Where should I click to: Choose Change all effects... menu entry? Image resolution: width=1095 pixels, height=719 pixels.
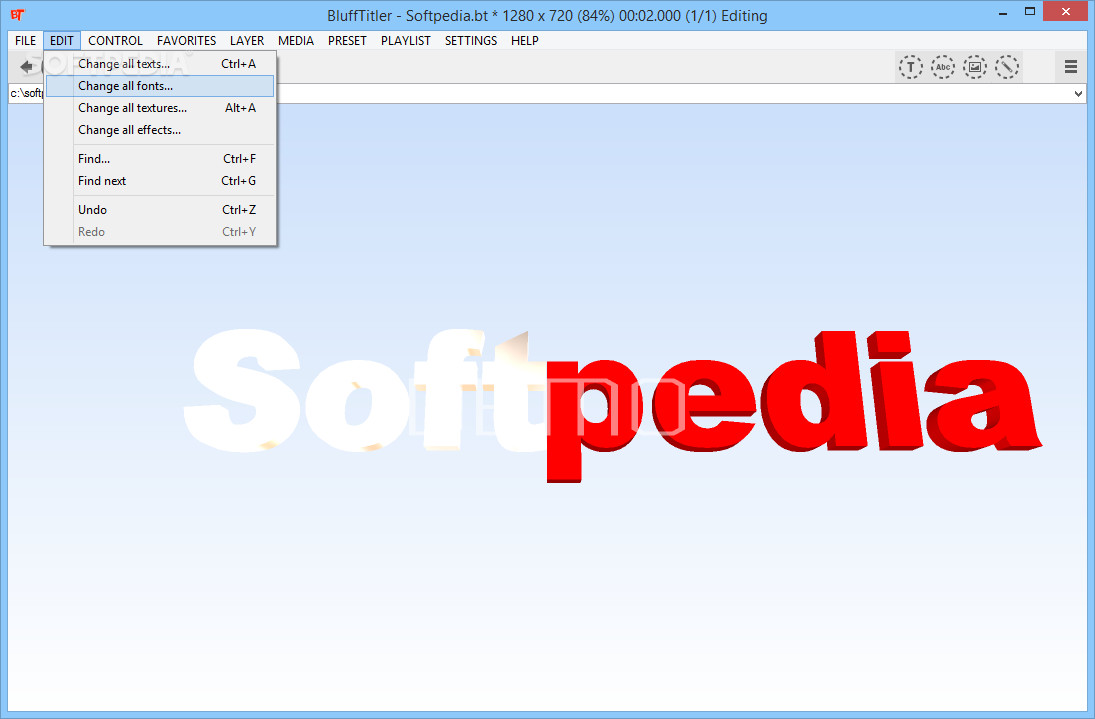click(x=160, y=130)
